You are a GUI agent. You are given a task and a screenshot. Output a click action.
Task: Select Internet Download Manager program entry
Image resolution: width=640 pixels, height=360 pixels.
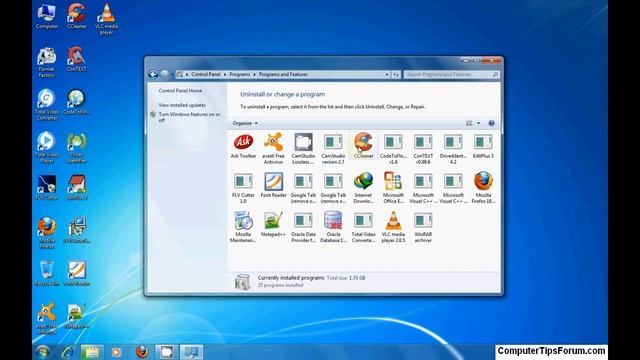(x=363, y=188)
